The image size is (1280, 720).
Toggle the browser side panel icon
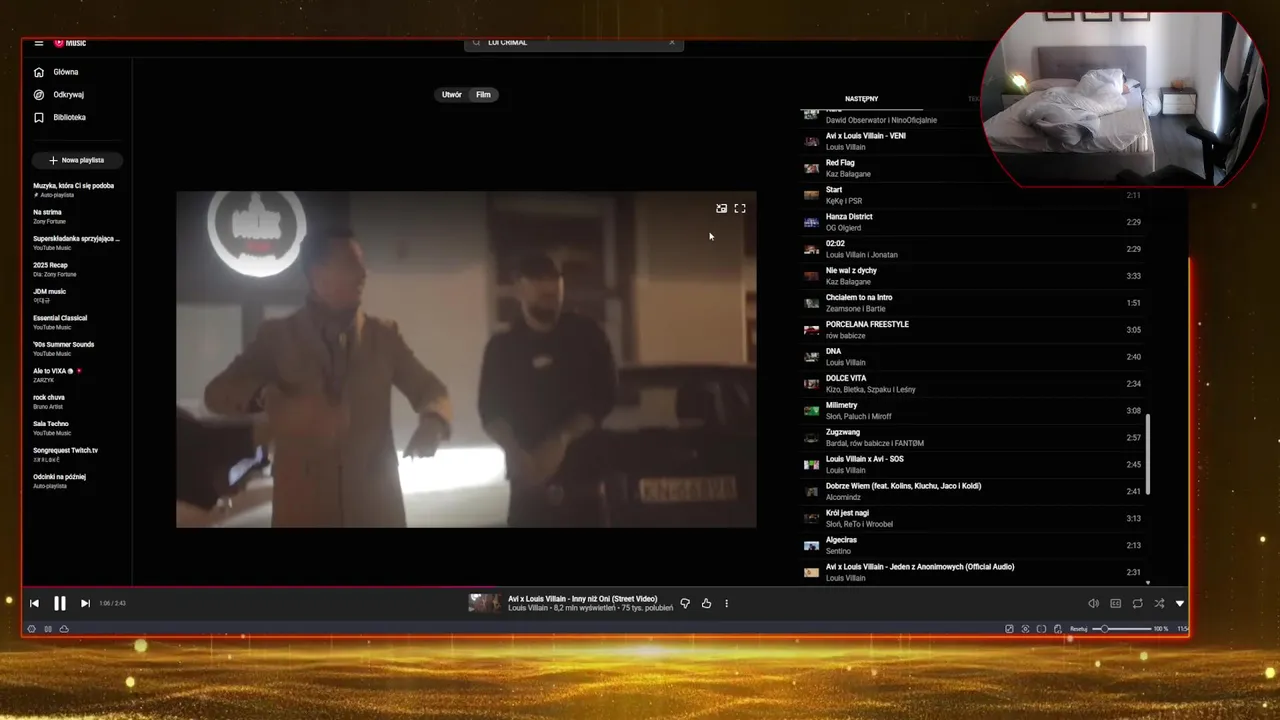[x=48, y=629]
